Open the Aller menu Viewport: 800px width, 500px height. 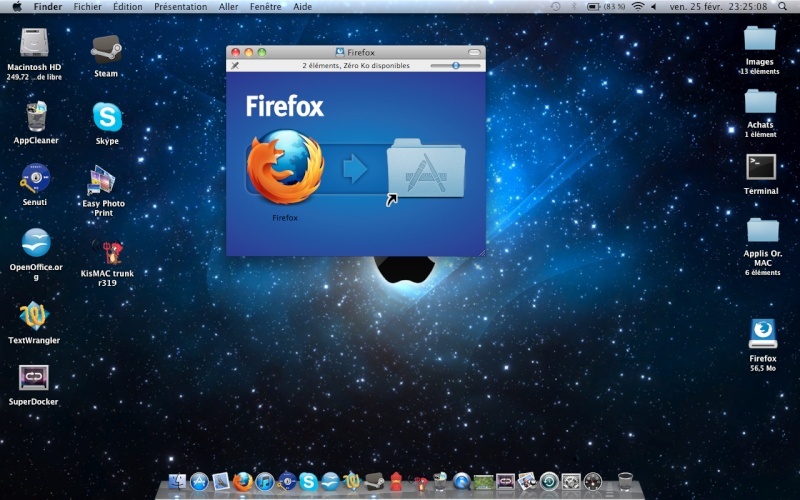229,7
